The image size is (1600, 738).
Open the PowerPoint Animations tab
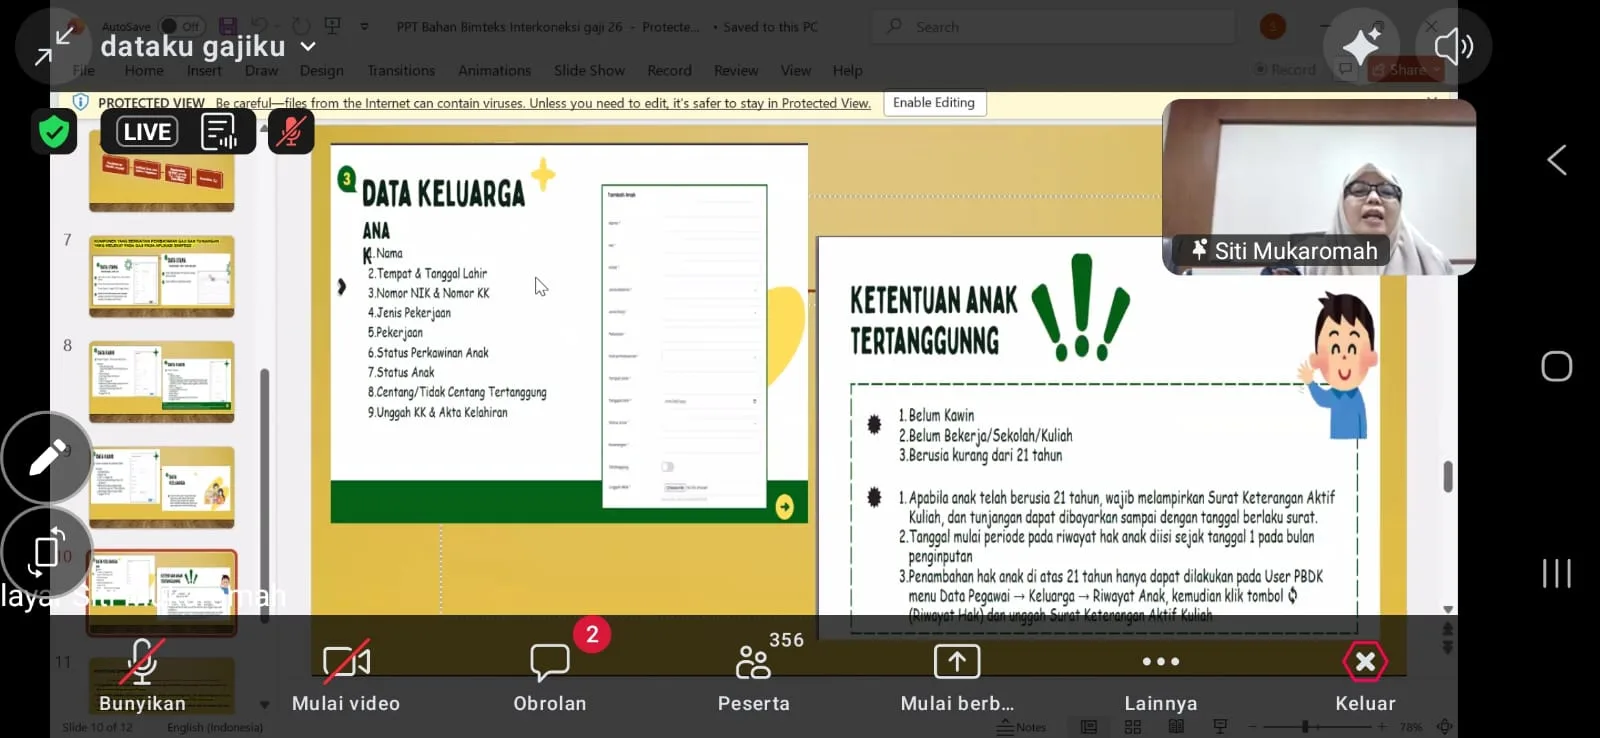(x=494, y=71)
